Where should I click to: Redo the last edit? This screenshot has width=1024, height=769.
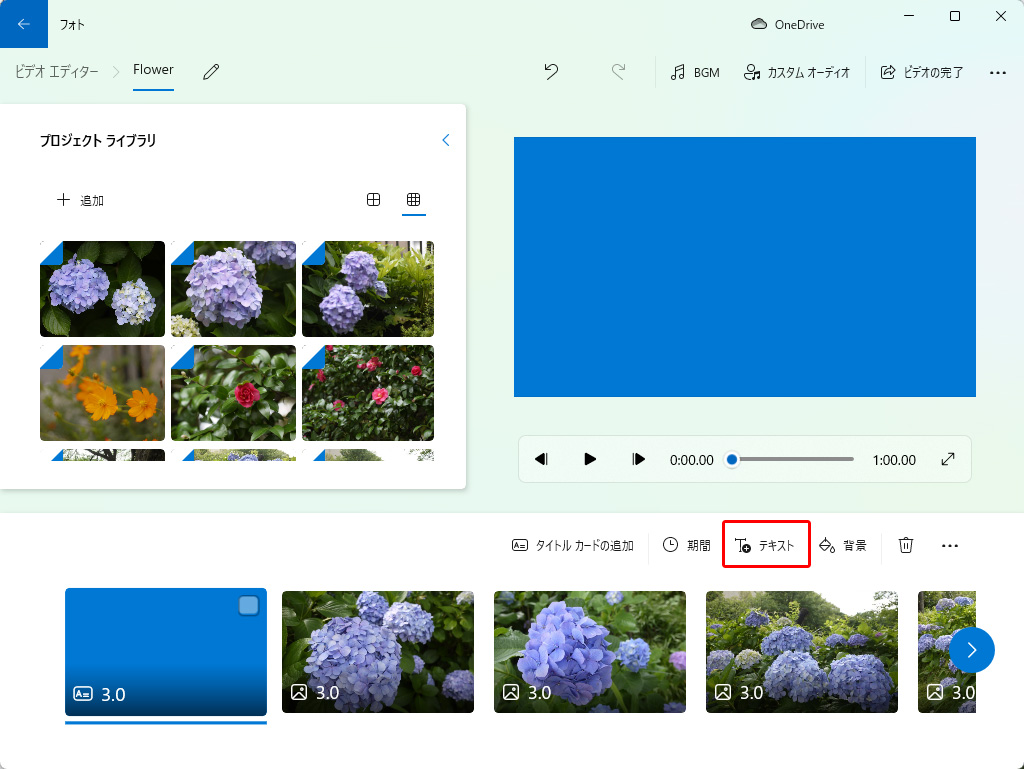(x=618, y=72)
